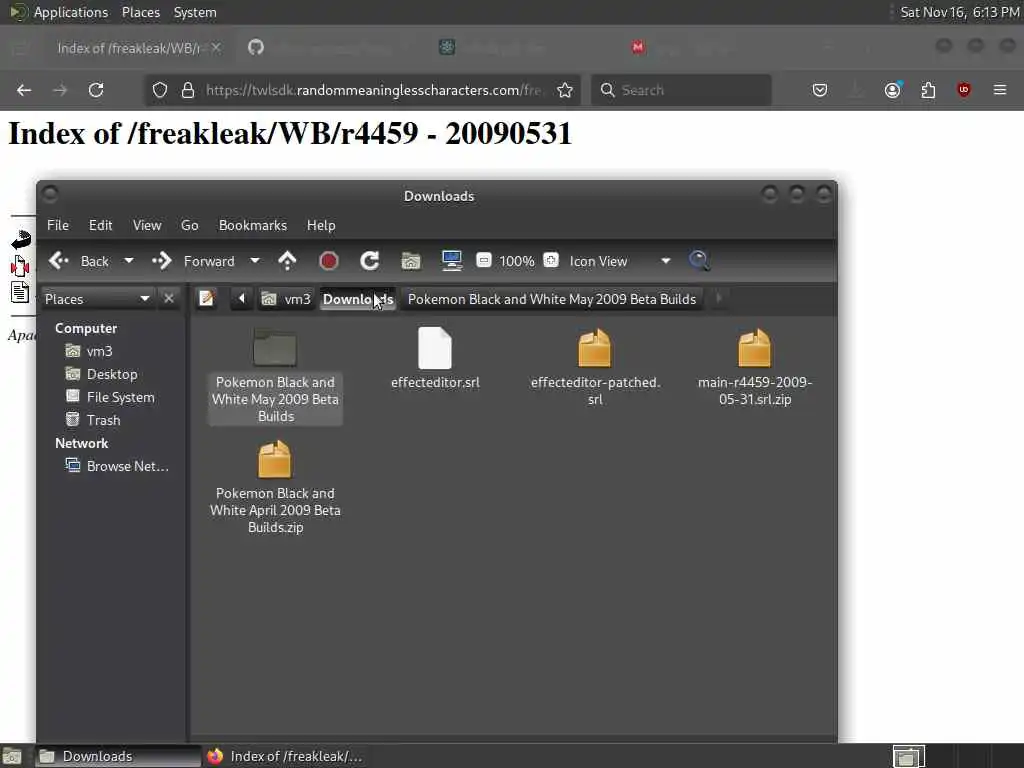Select Pokemon April 2009 Beta Builds.zip
This screenshot has height=768, width=1024.
275,487
